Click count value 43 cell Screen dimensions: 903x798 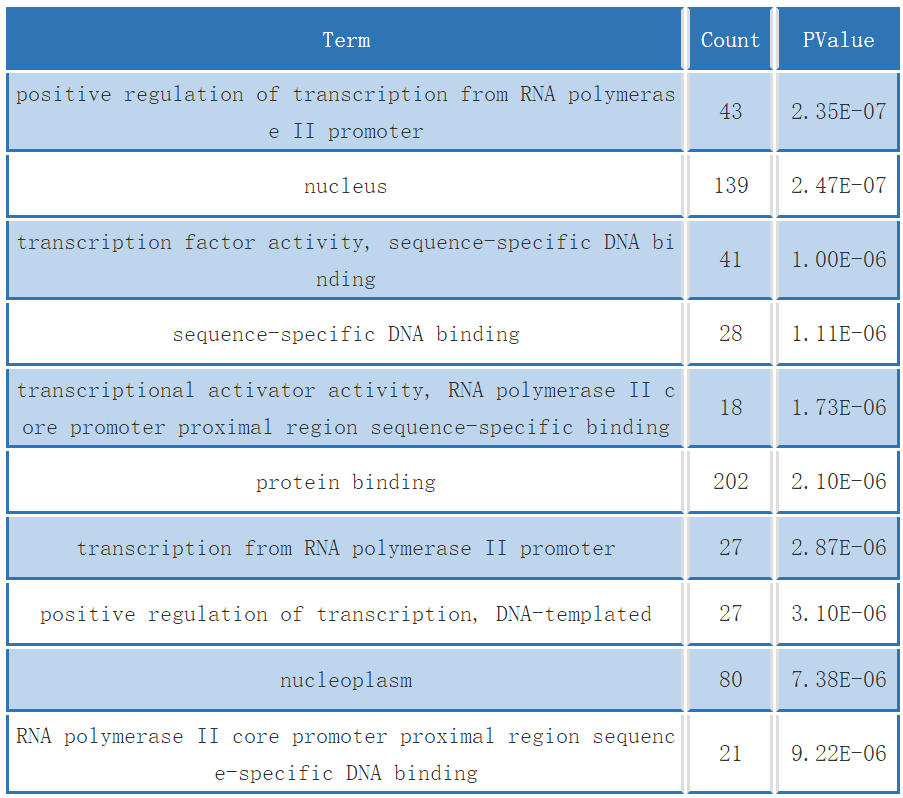[730, 111]
